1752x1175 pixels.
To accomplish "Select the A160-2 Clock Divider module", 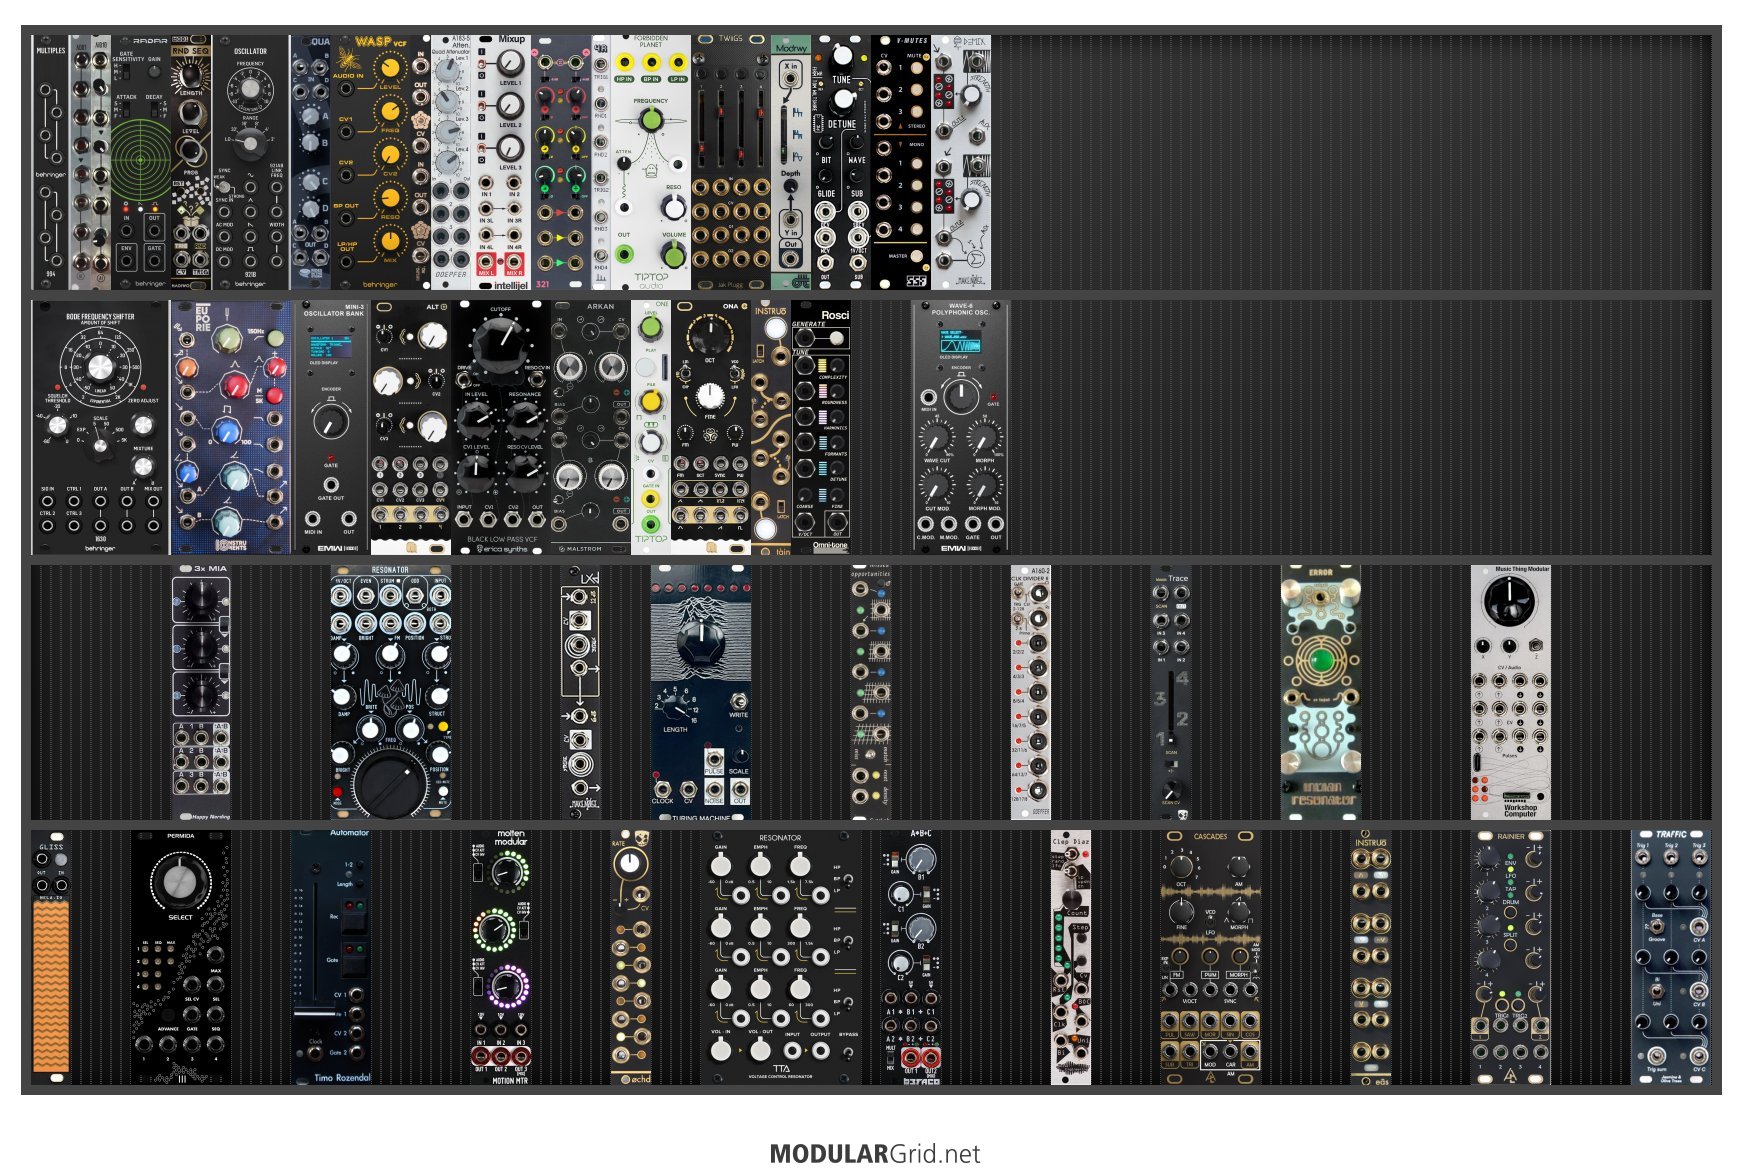I will [x=1031, y=693].
